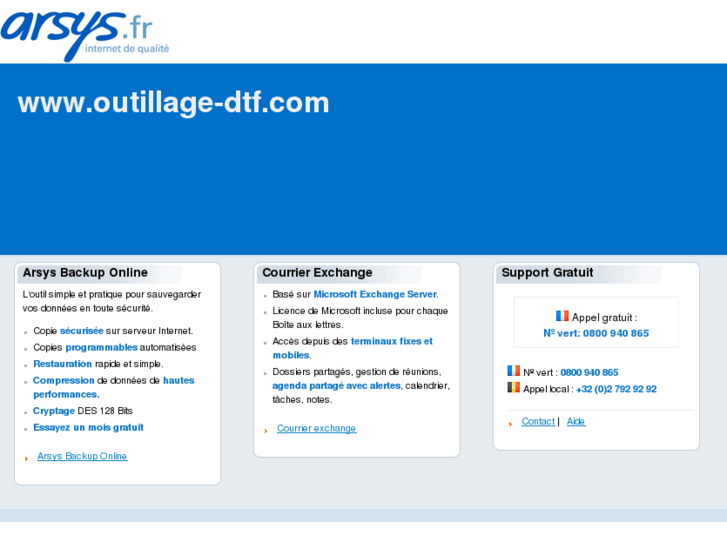The width and height of the screenshot is (727, 545).
Task: Click internet de qualité tagline
Action: (127, 49)
